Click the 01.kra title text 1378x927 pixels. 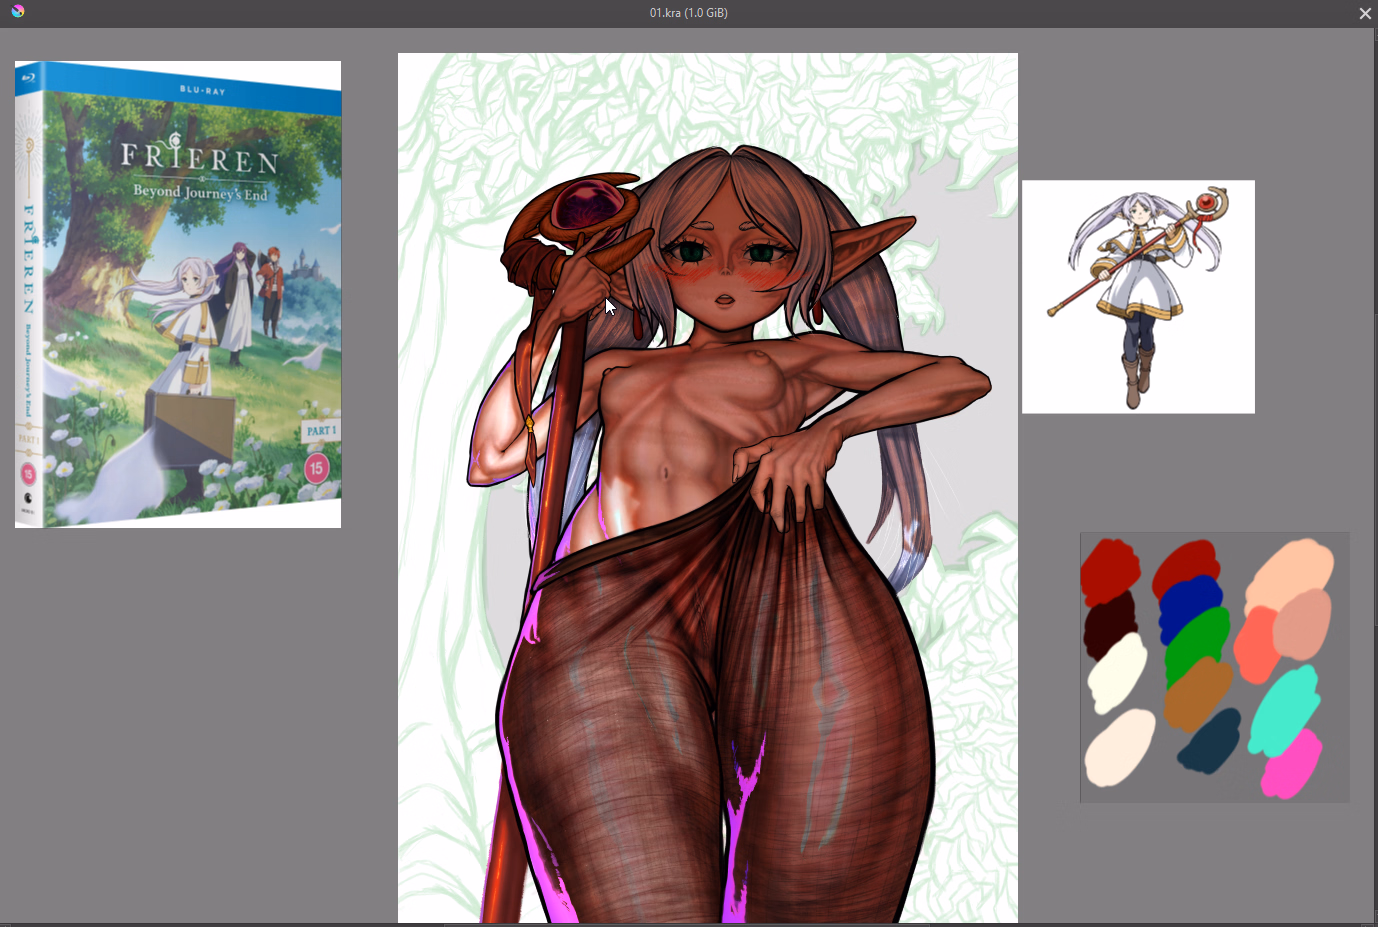(688, 13)
